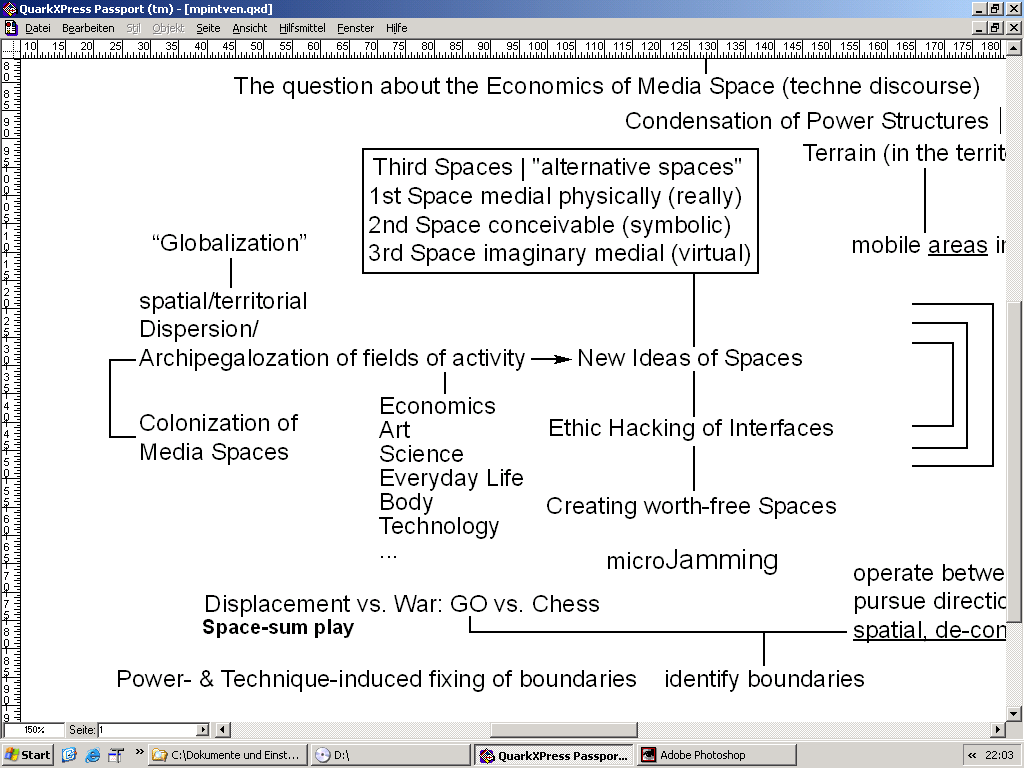Viewport: 1024px width, 768px height.
Task: Expand hidden tray icons with the « chevron
Action: pyautogui.click(x=972, y=755)
